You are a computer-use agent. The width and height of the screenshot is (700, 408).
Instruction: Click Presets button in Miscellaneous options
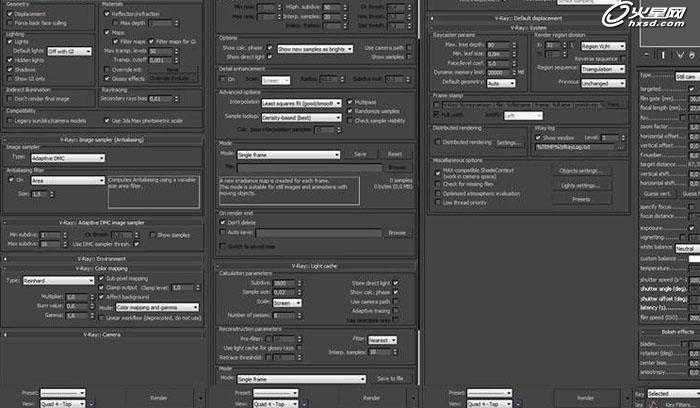[x=581, y=200]
